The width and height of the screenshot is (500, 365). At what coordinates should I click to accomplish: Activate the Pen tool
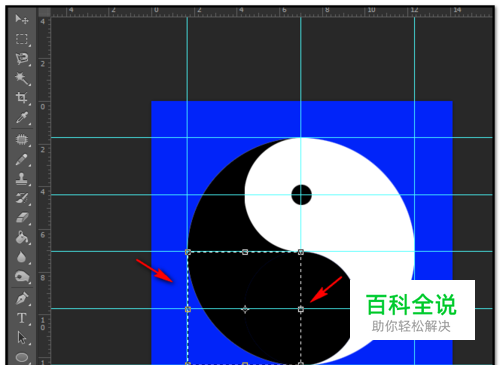(x=22, y=298)
